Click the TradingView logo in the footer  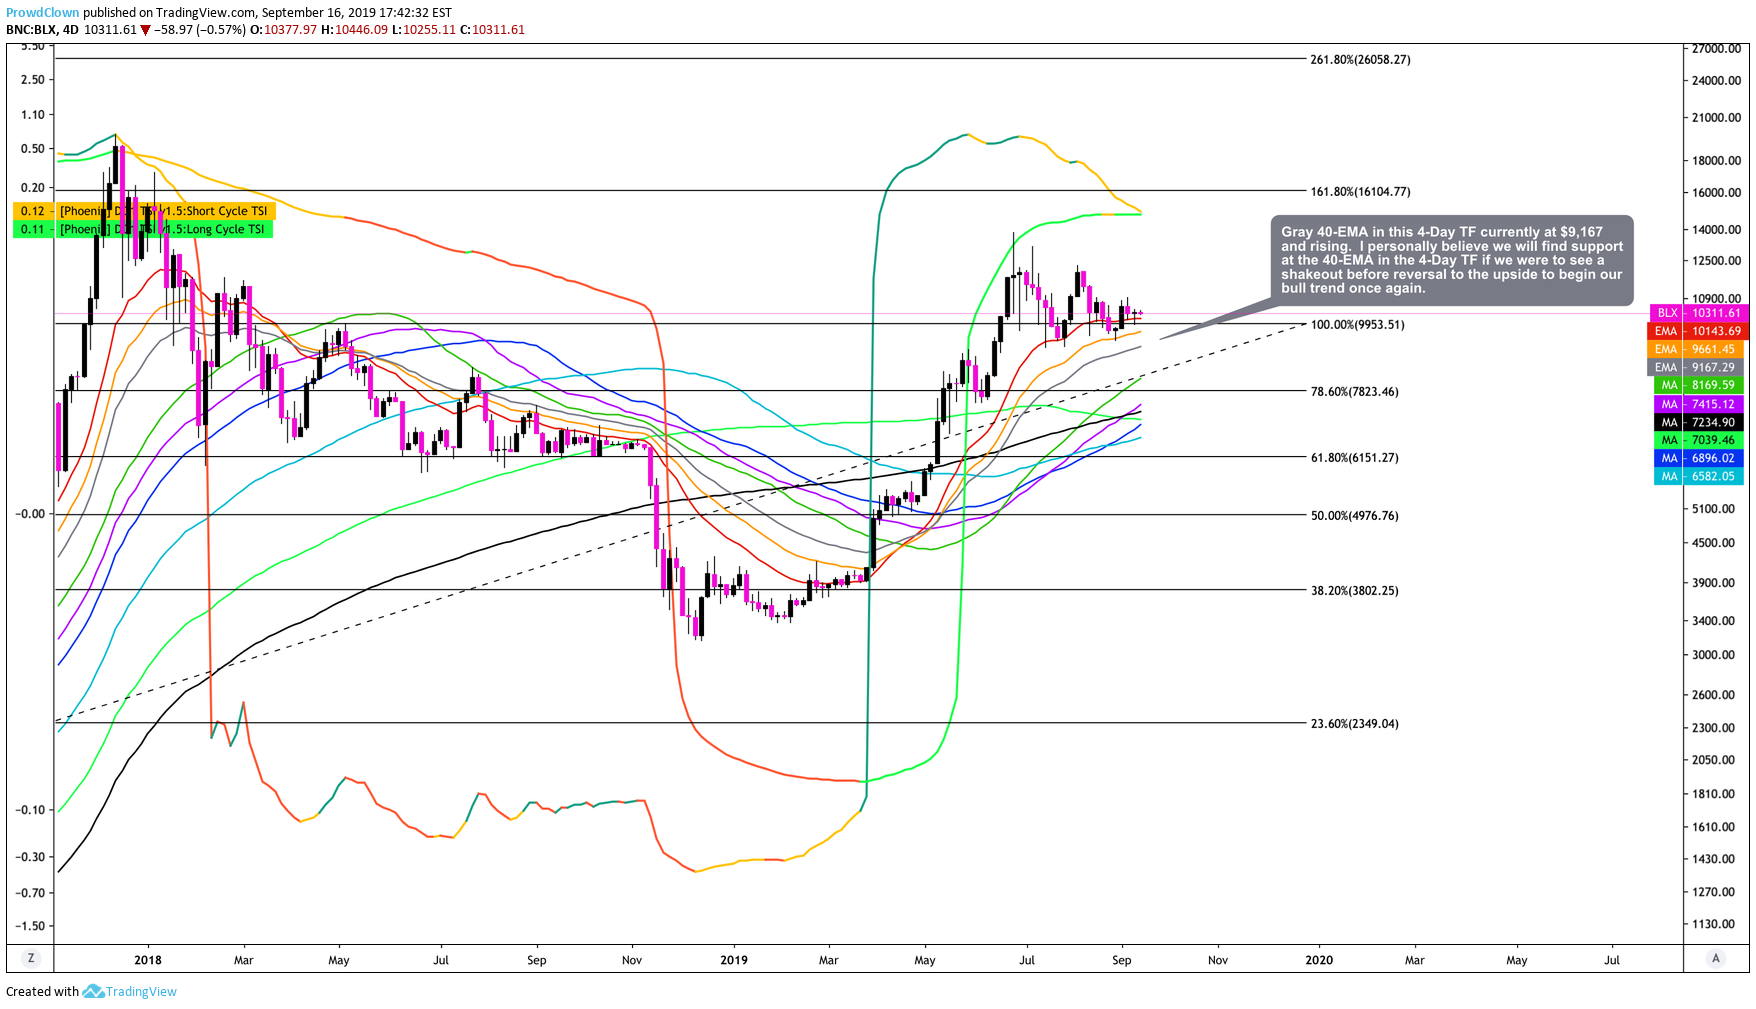pos(130,991)
